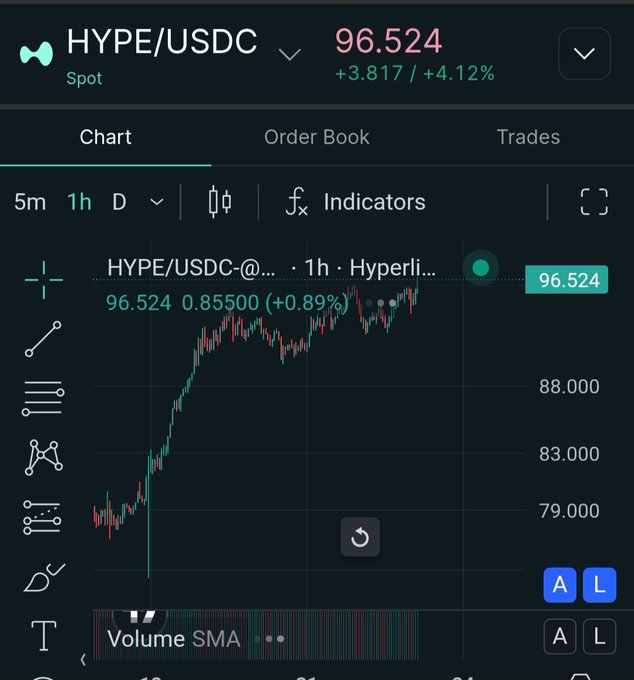Select the 5m timeframe
634x680 pixels.
pos(30,202)
